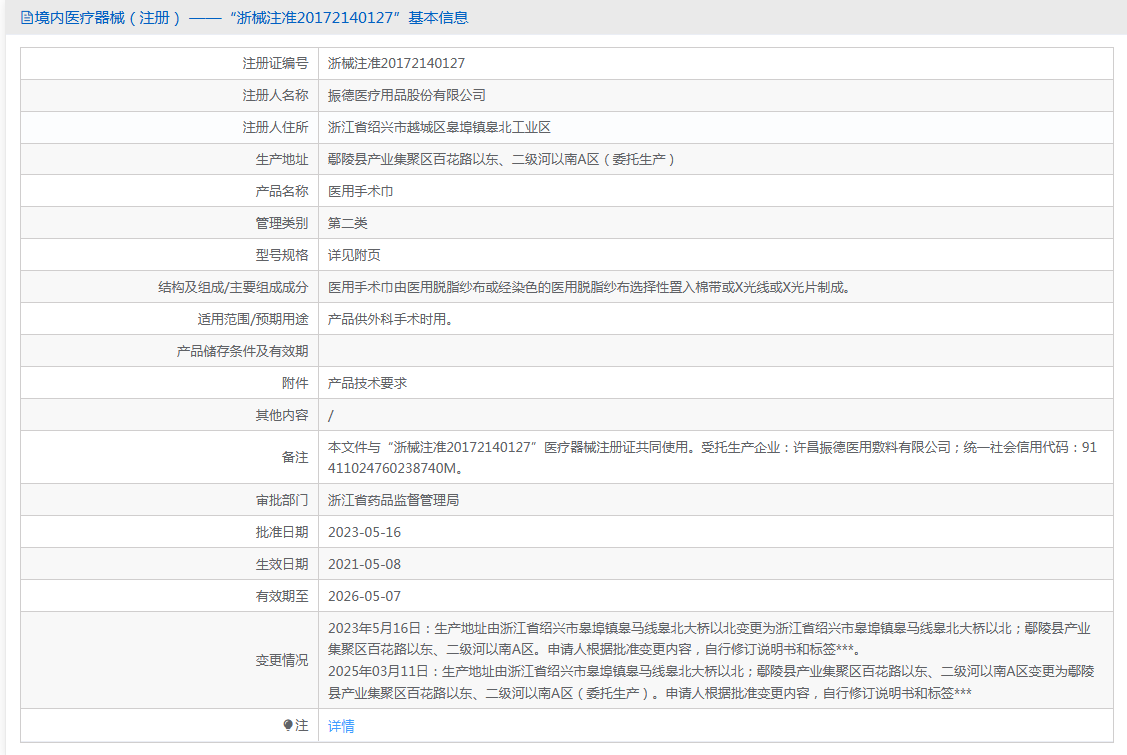Screen dimensions: 1127x755
Task: Click the 审批部门 label
Action: point(282,500)
